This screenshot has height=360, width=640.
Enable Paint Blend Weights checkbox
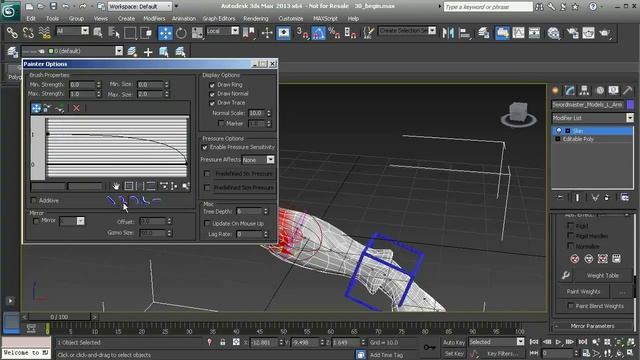(571, 306)
